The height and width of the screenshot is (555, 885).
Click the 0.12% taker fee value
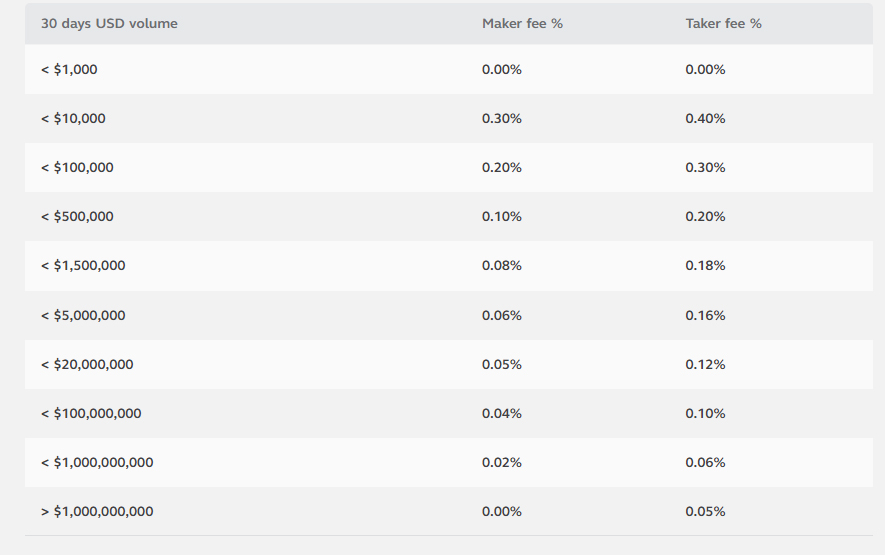[706, 365]
